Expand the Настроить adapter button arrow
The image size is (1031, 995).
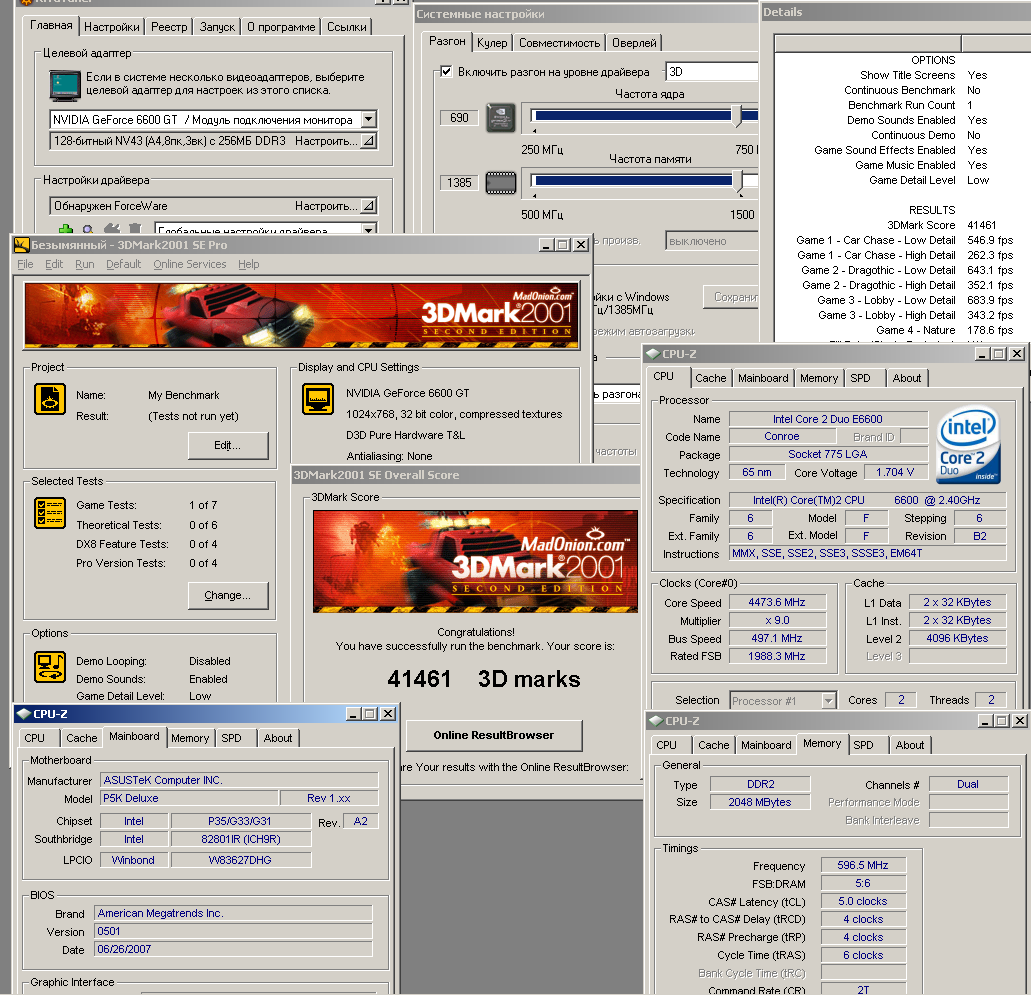(368, 141)
